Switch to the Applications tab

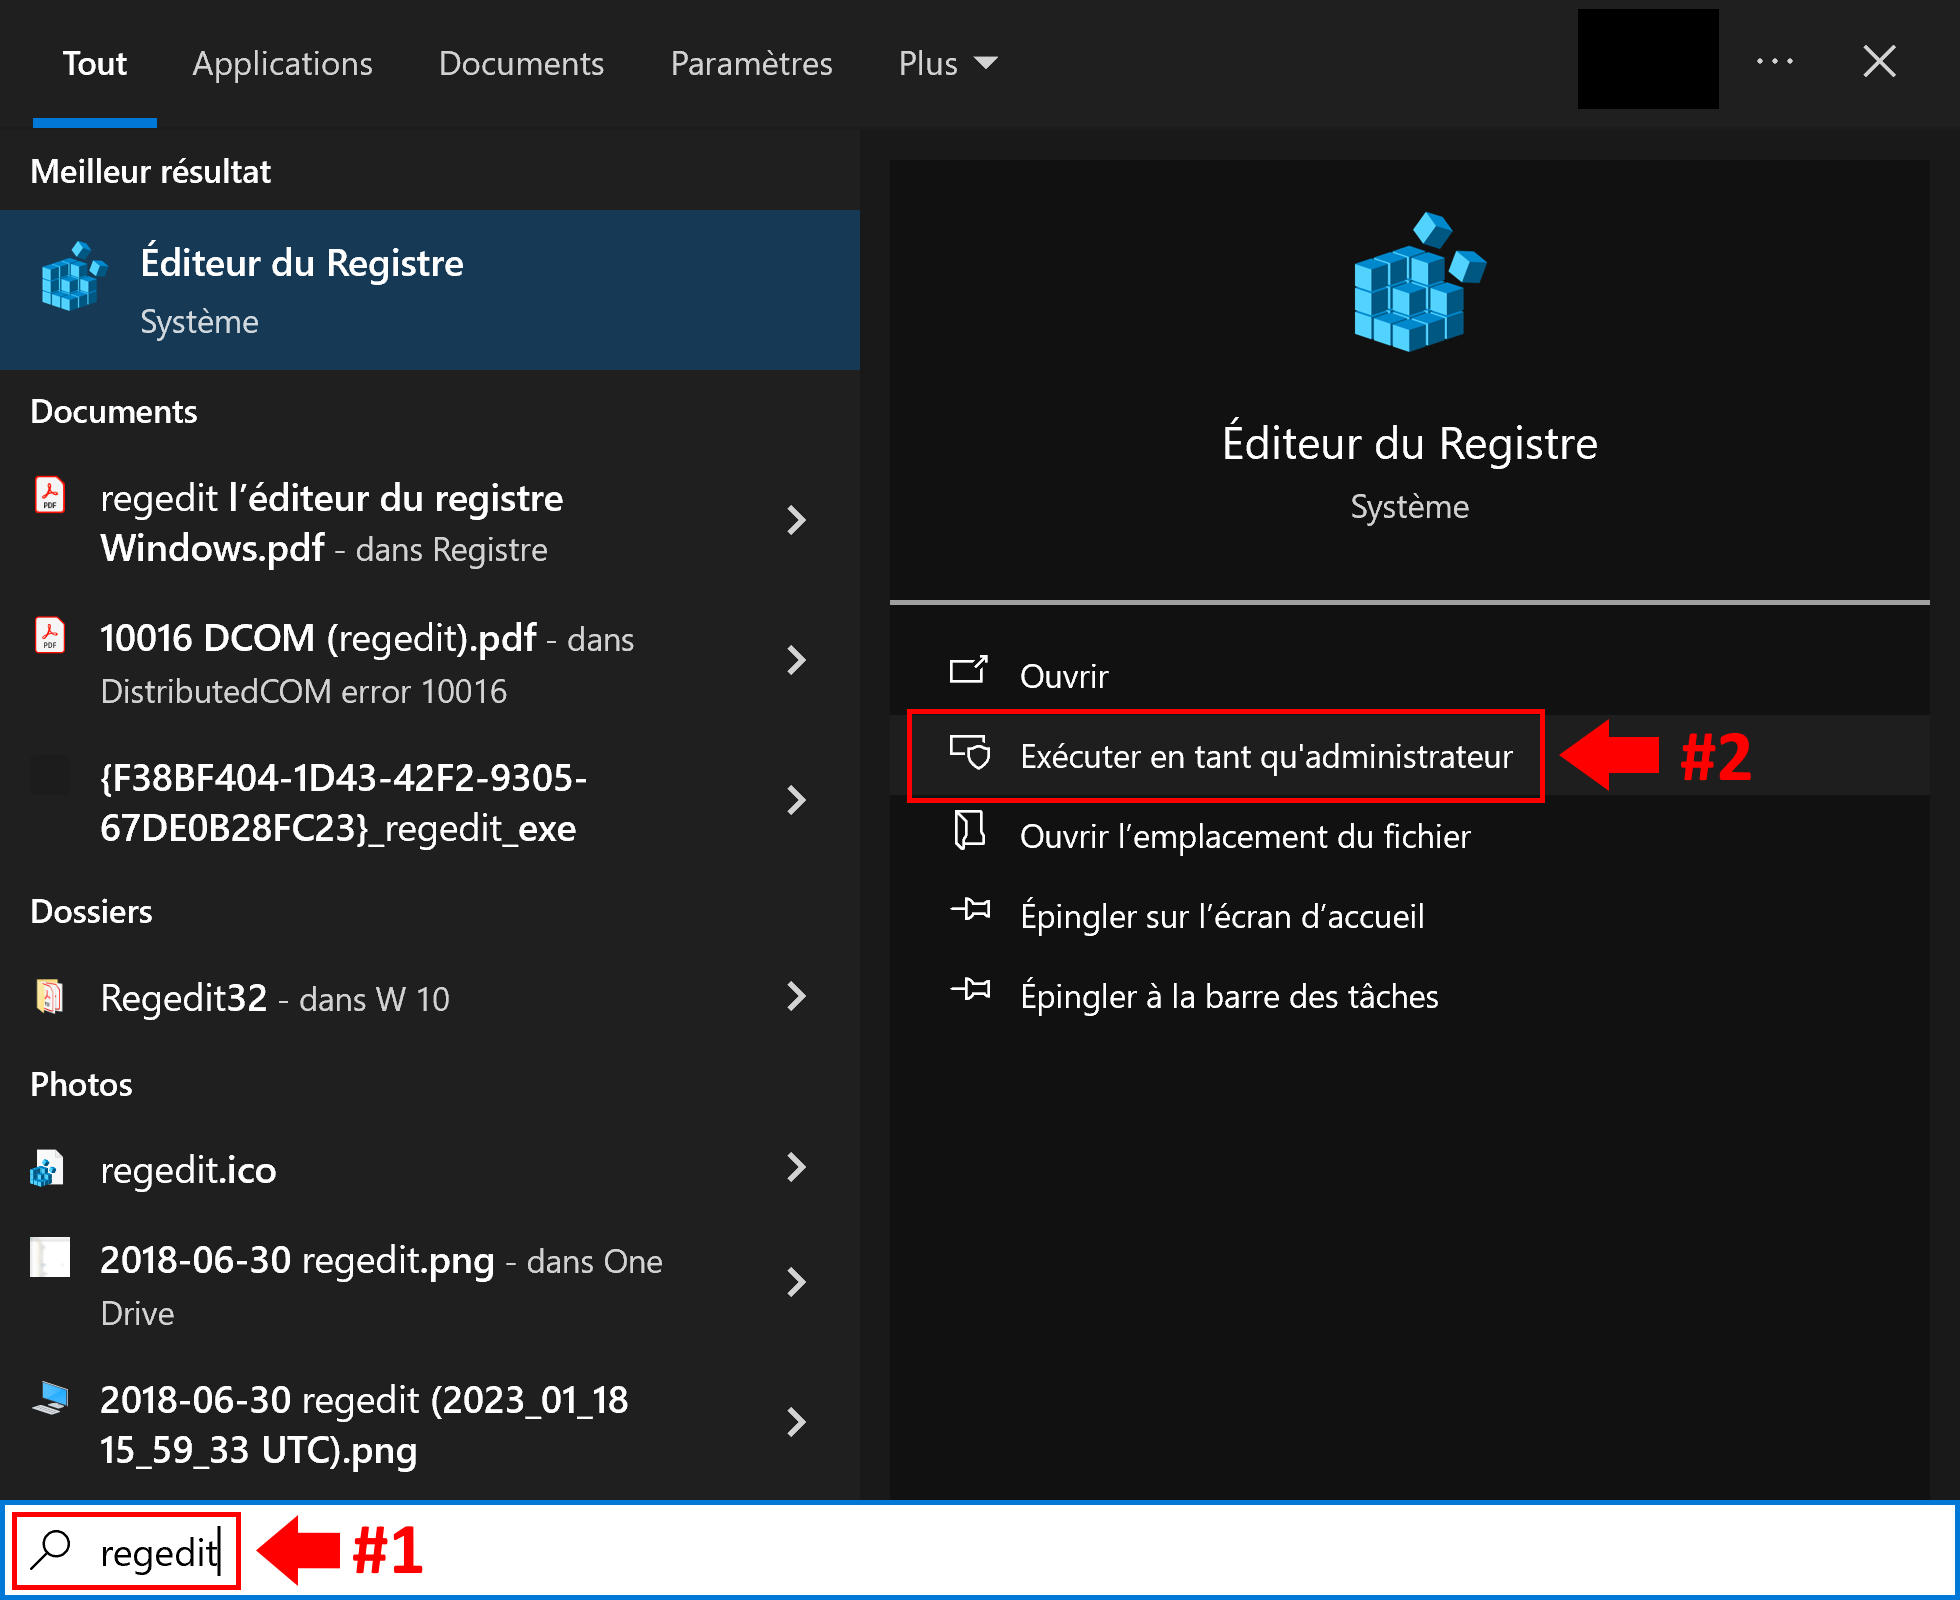point(282,63)
